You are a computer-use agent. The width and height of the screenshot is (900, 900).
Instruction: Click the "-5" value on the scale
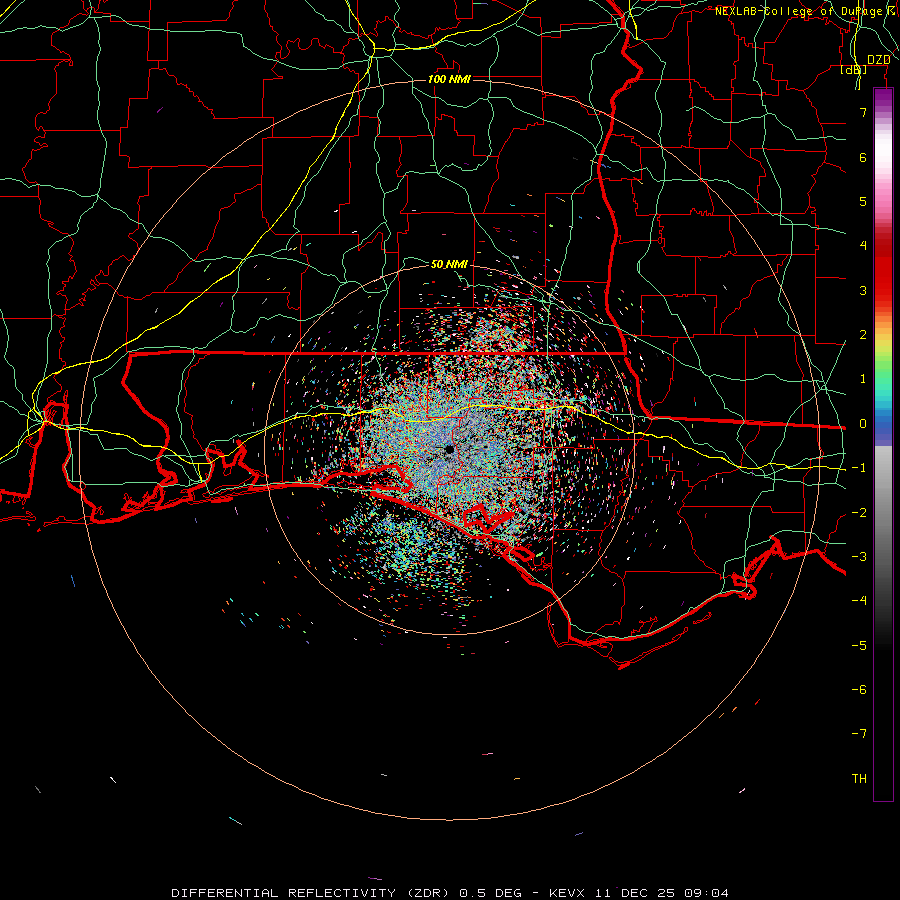coord(859,646)
